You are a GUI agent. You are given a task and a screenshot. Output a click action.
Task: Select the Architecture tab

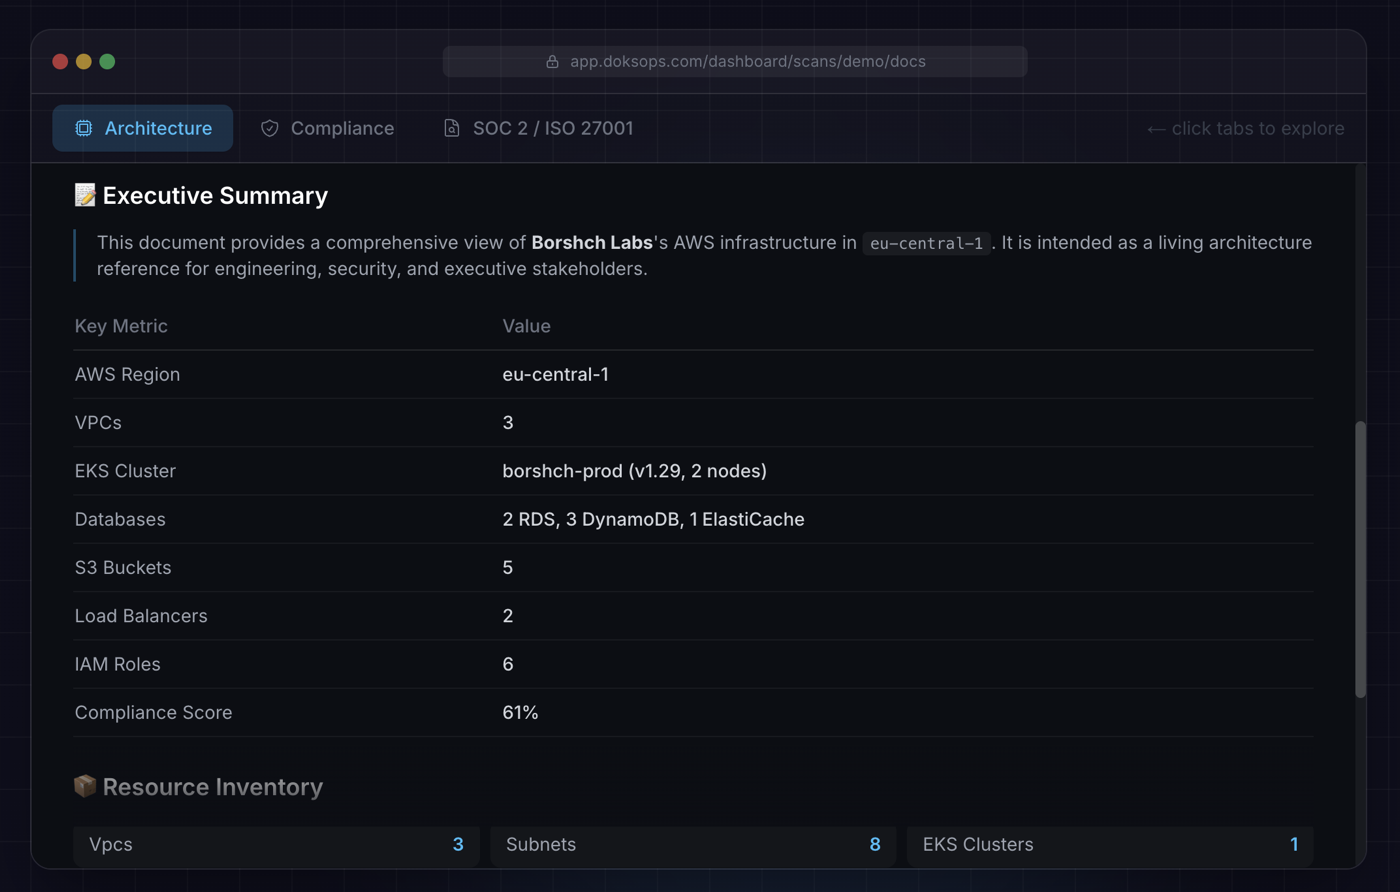(142, 128)
